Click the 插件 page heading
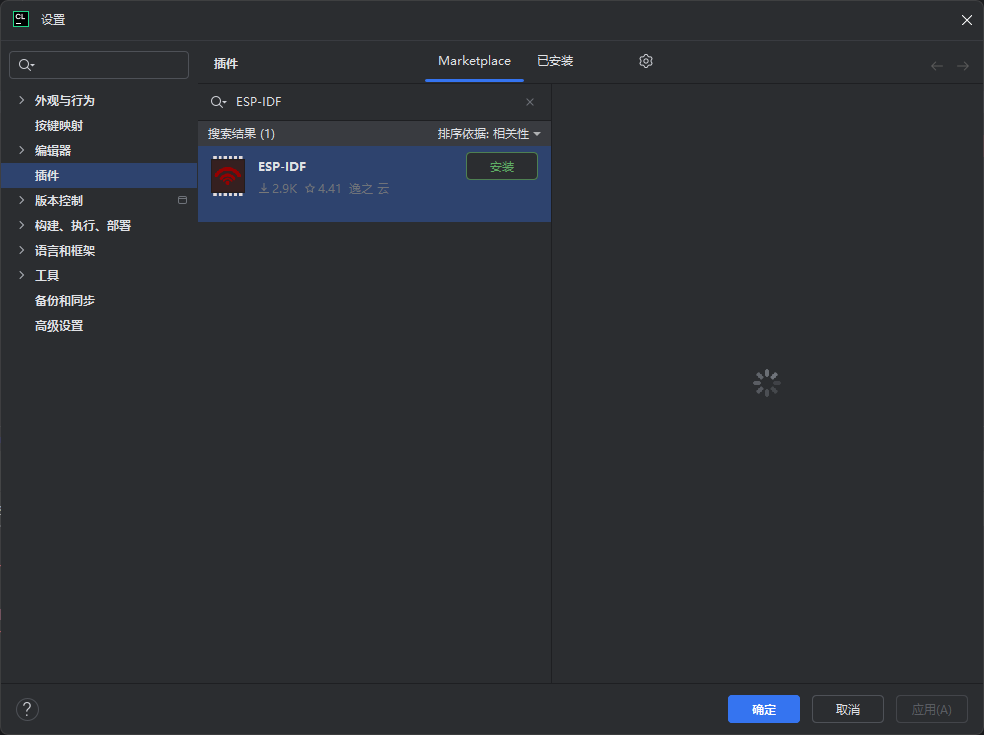 click(226, 63)
